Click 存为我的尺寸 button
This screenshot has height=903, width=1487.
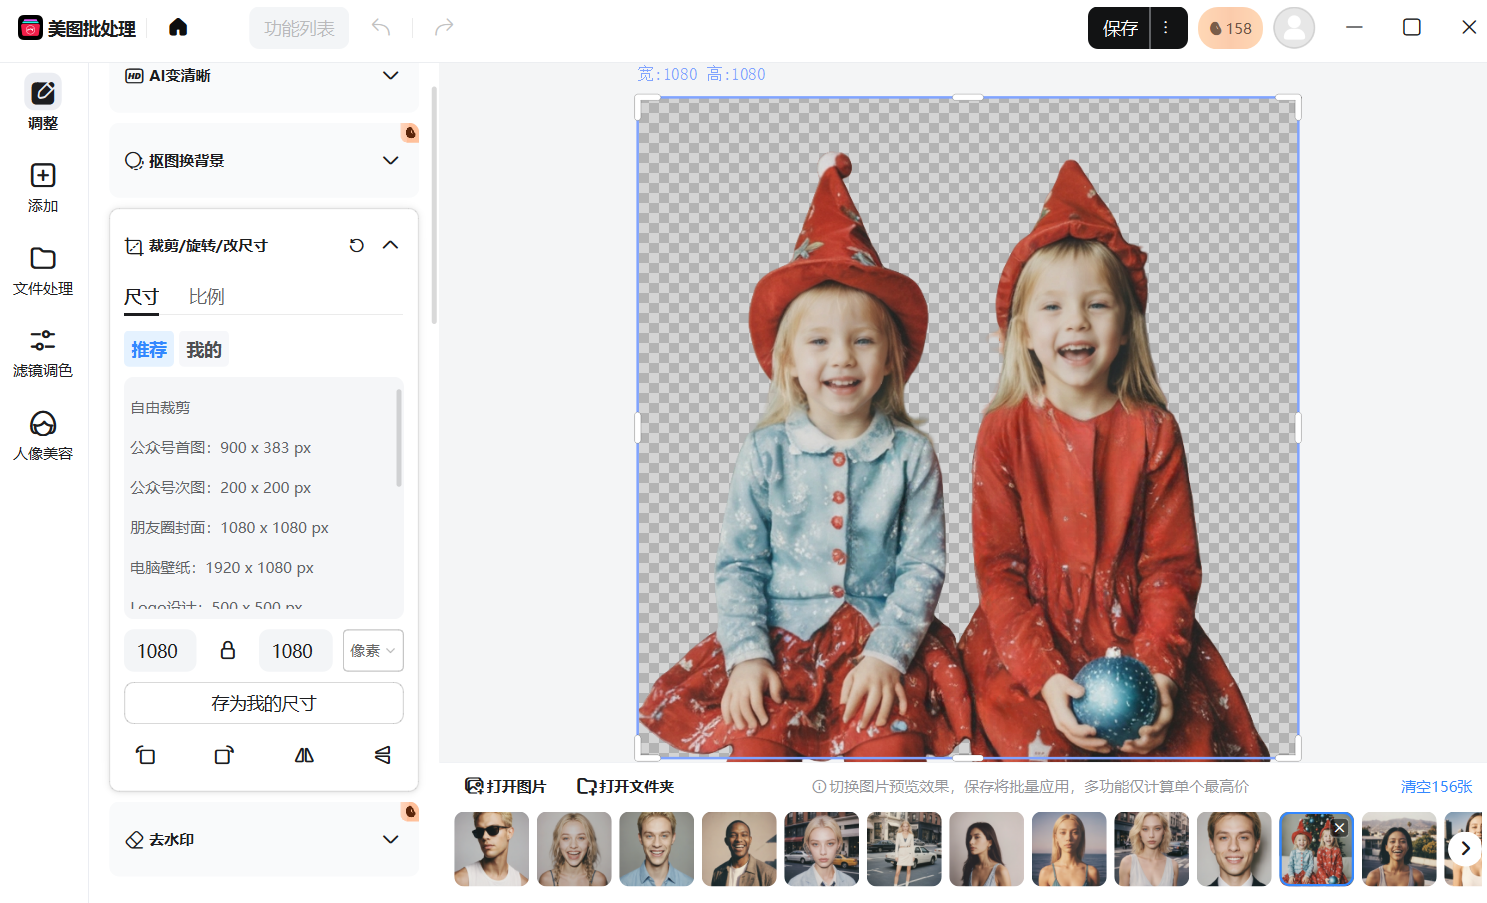[263, 703]
